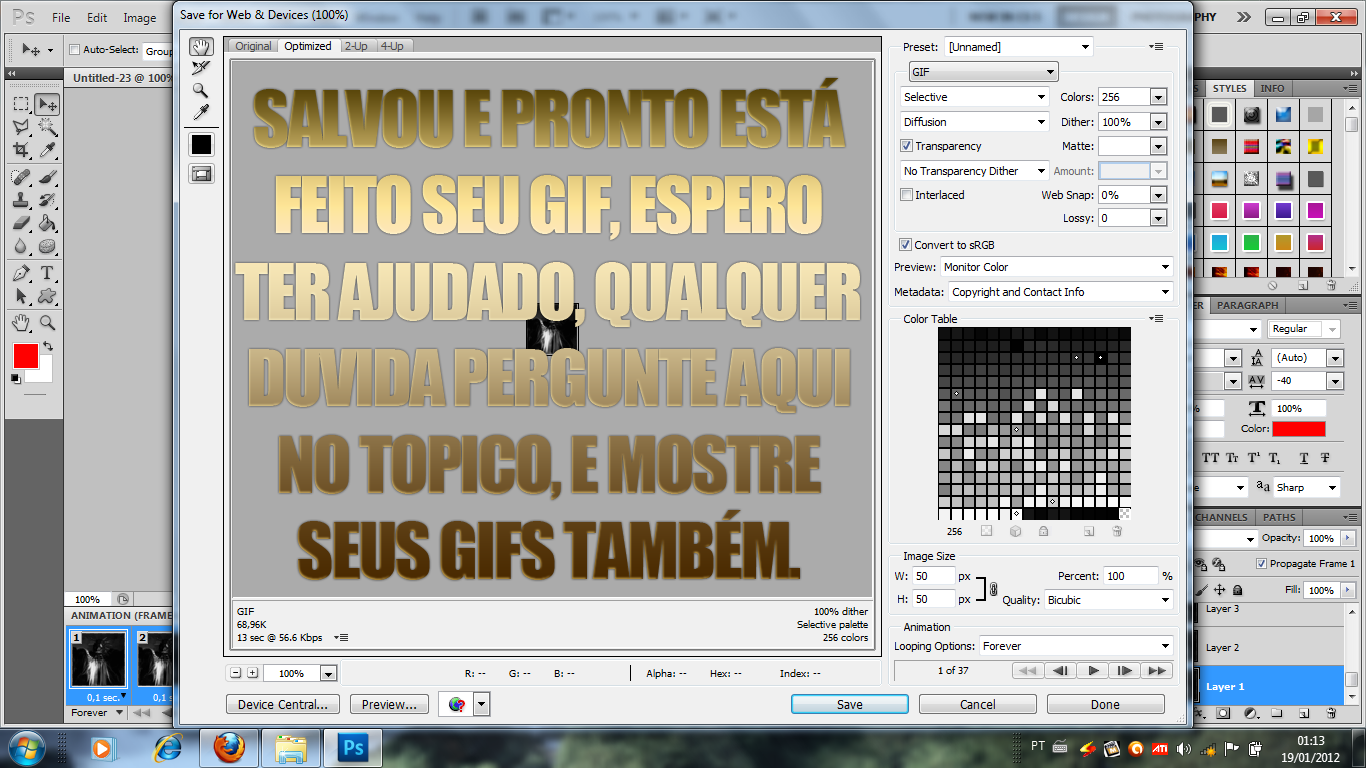Screen dimensions: 1366x768
Task: Toggle Propagate Frame 1 checkbox
Action: click(1260, 564)
